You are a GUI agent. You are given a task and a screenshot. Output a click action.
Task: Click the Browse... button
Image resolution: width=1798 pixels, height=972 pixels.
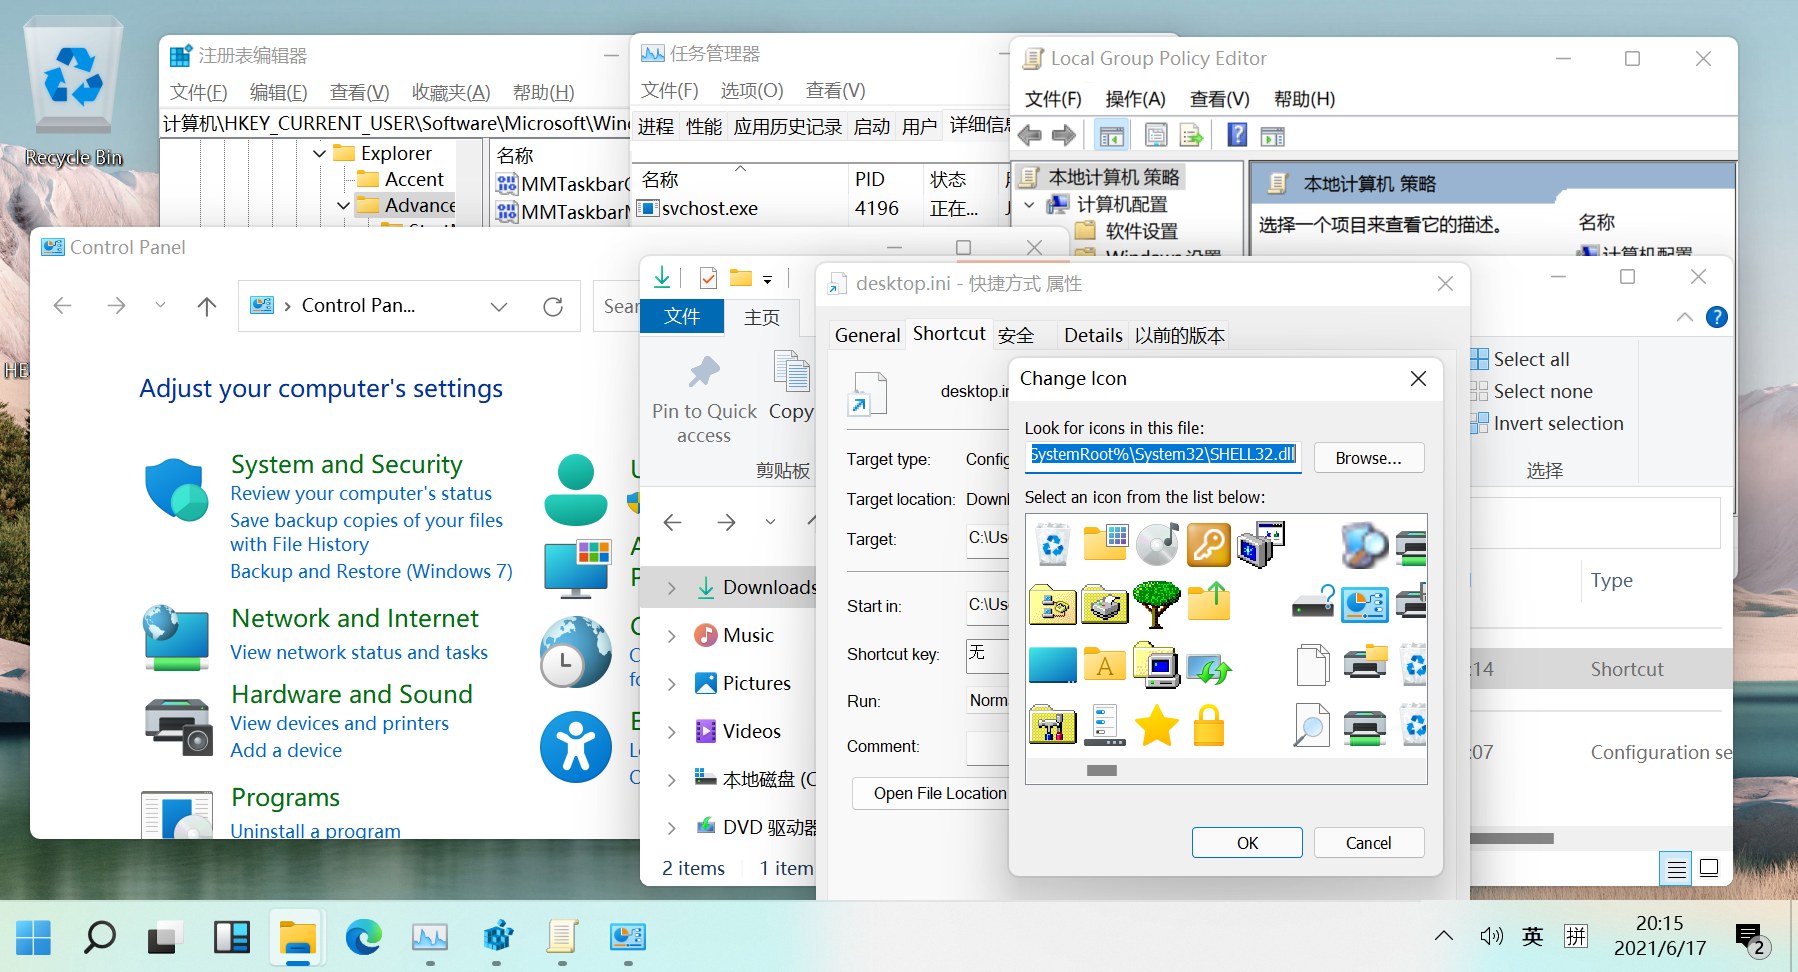click(1368, 458)
